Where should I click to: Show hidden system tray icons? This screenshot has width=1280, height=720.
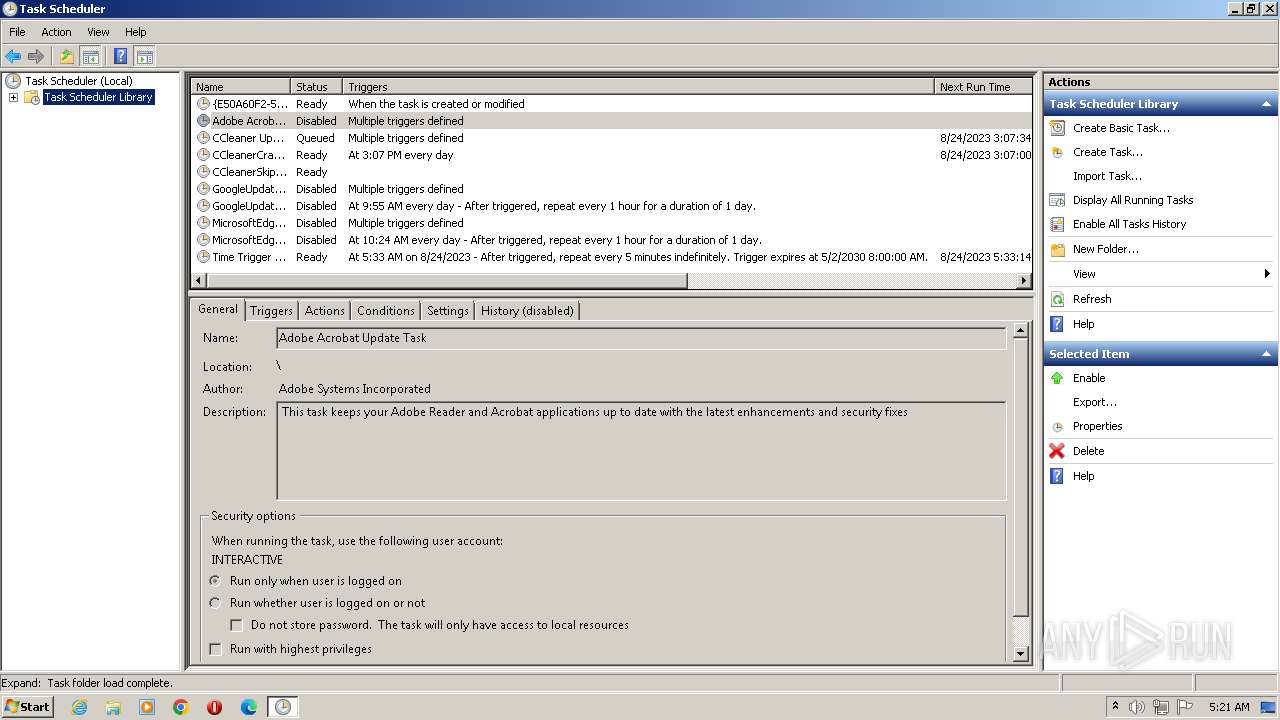click(x=1116, y=707)
